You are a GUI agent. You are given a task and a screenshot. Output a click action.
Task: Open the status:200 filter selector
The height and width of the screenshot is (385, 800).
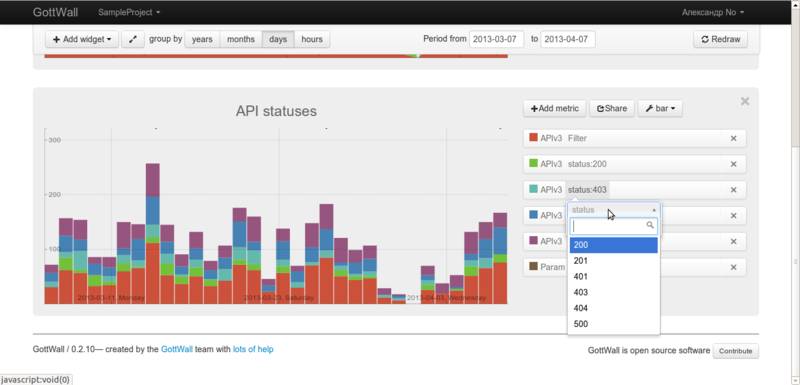click(x=587, y=164)
